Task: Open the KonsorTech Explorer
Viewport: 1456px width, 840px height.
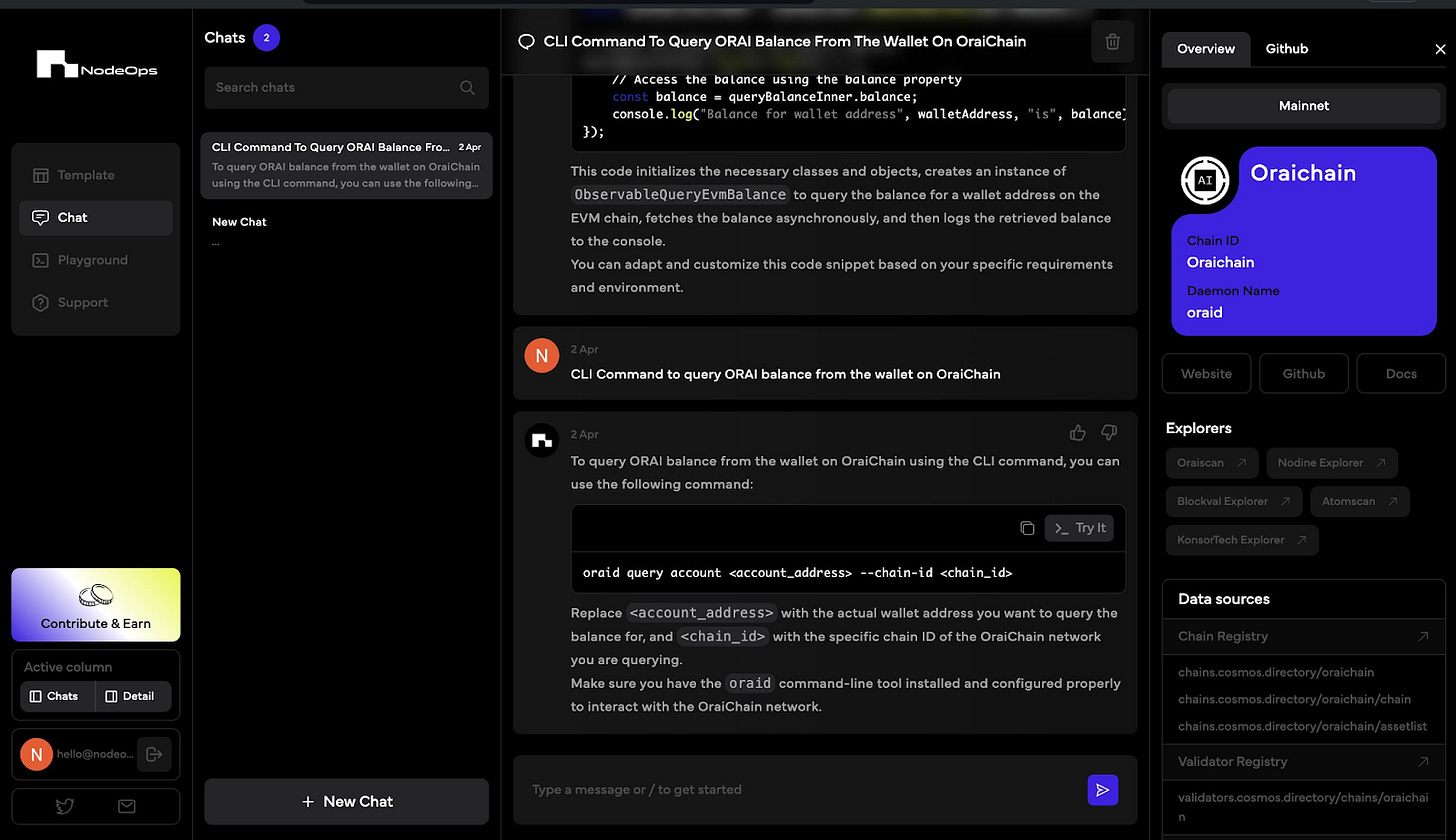Action: coord(1242,541)
